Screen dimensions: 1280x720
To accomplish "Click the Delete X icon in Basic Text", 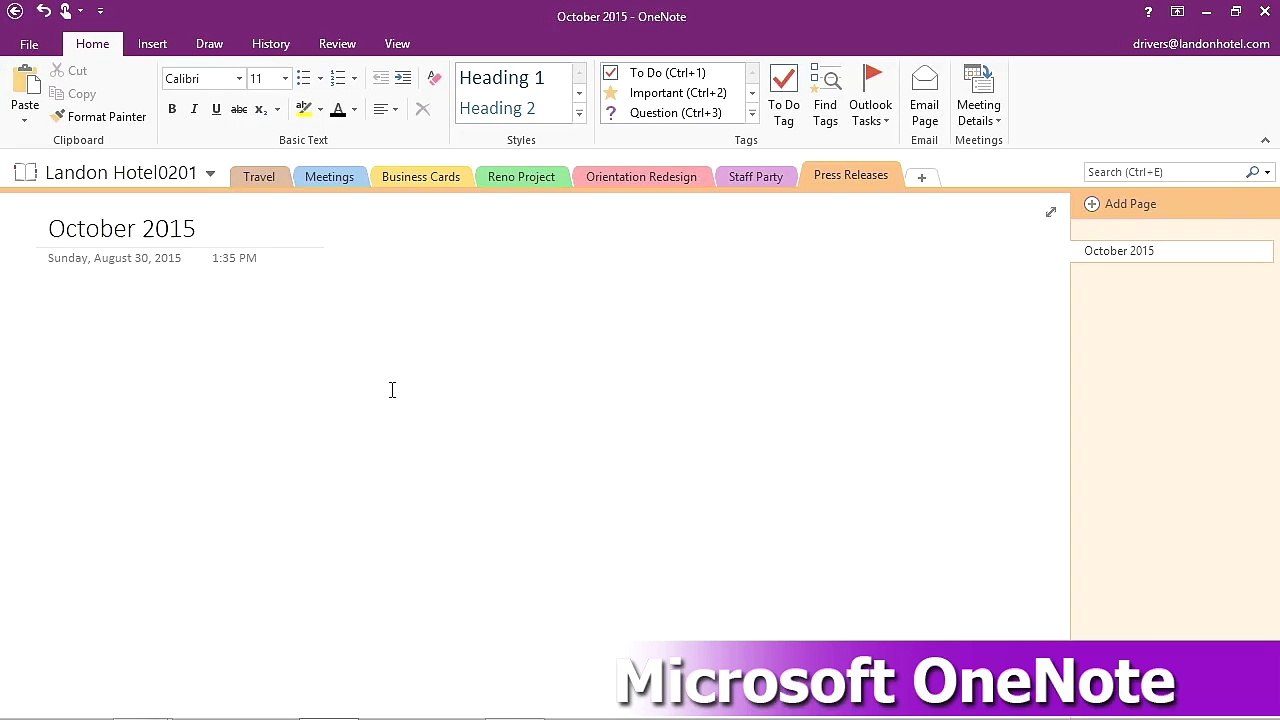I will pyautogui.click(x=422, y=109).
